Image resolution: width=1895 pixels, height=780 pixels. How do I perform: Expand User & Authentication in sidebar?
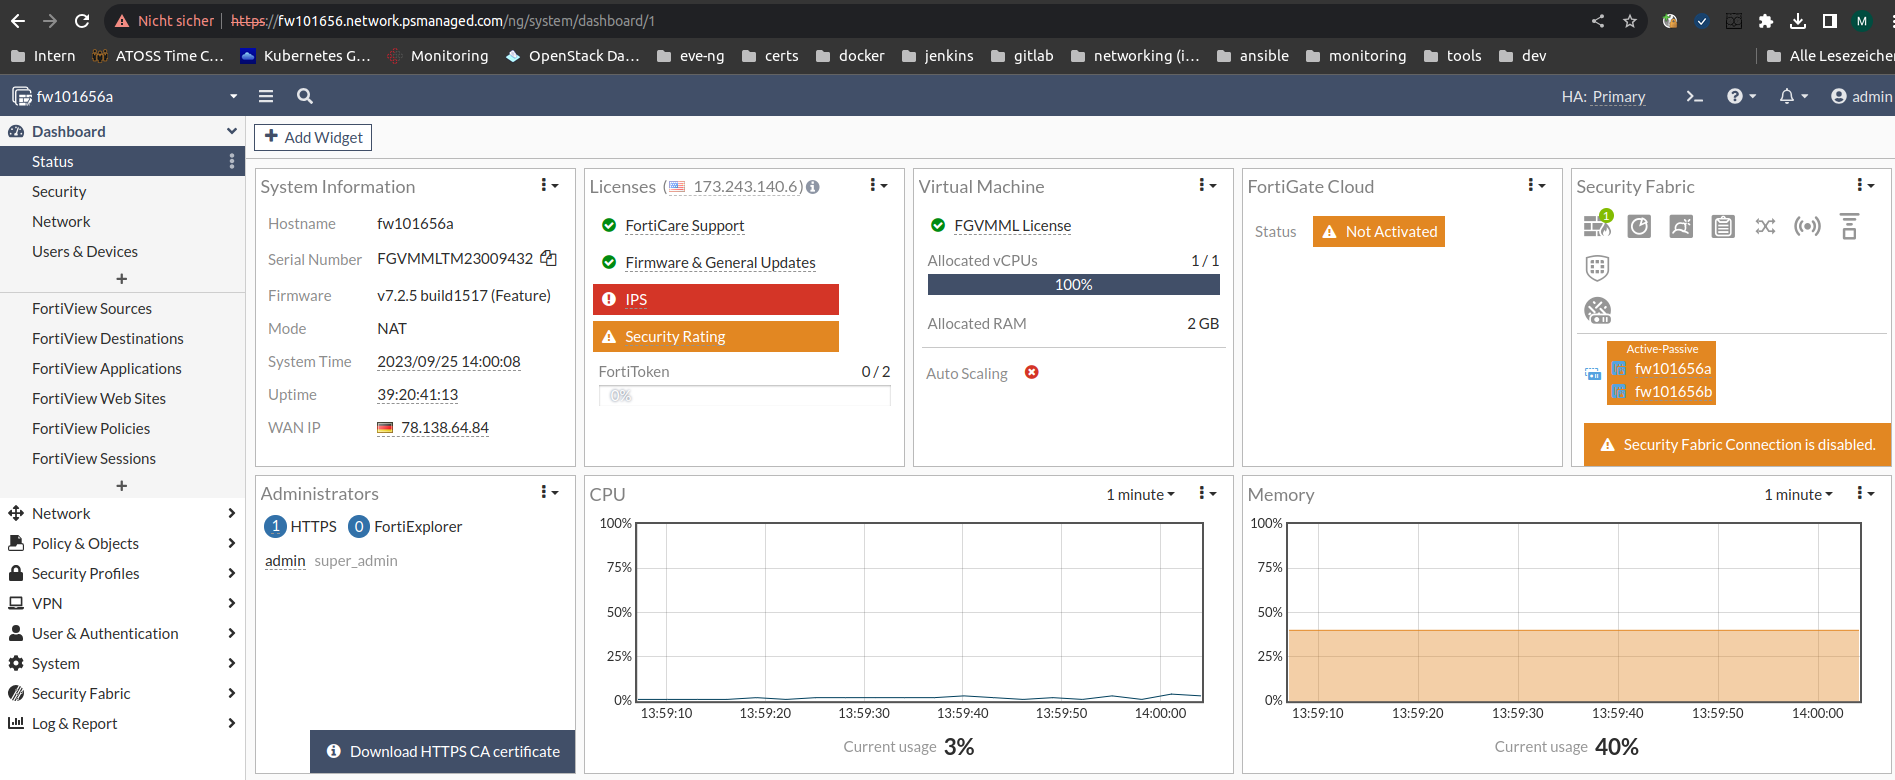[x=122, y=633]
